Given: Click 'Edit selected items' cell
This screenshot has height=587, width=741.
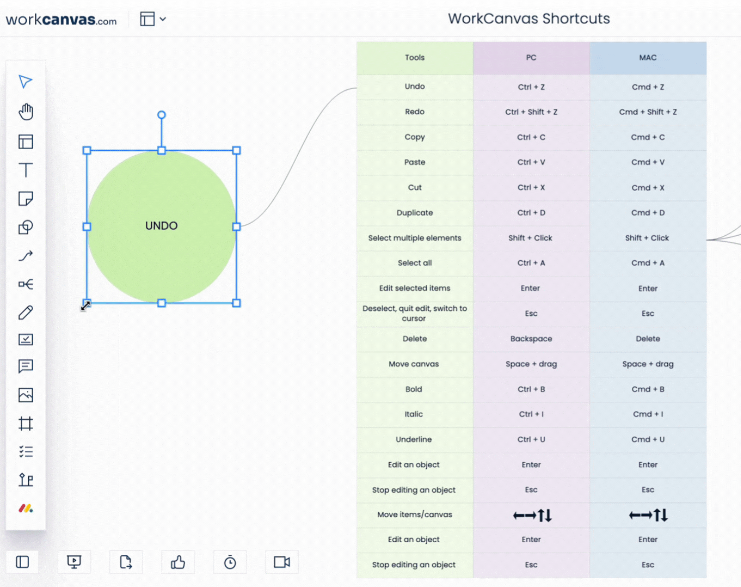Looking at the screenshot, I should [x=414, y=288].
